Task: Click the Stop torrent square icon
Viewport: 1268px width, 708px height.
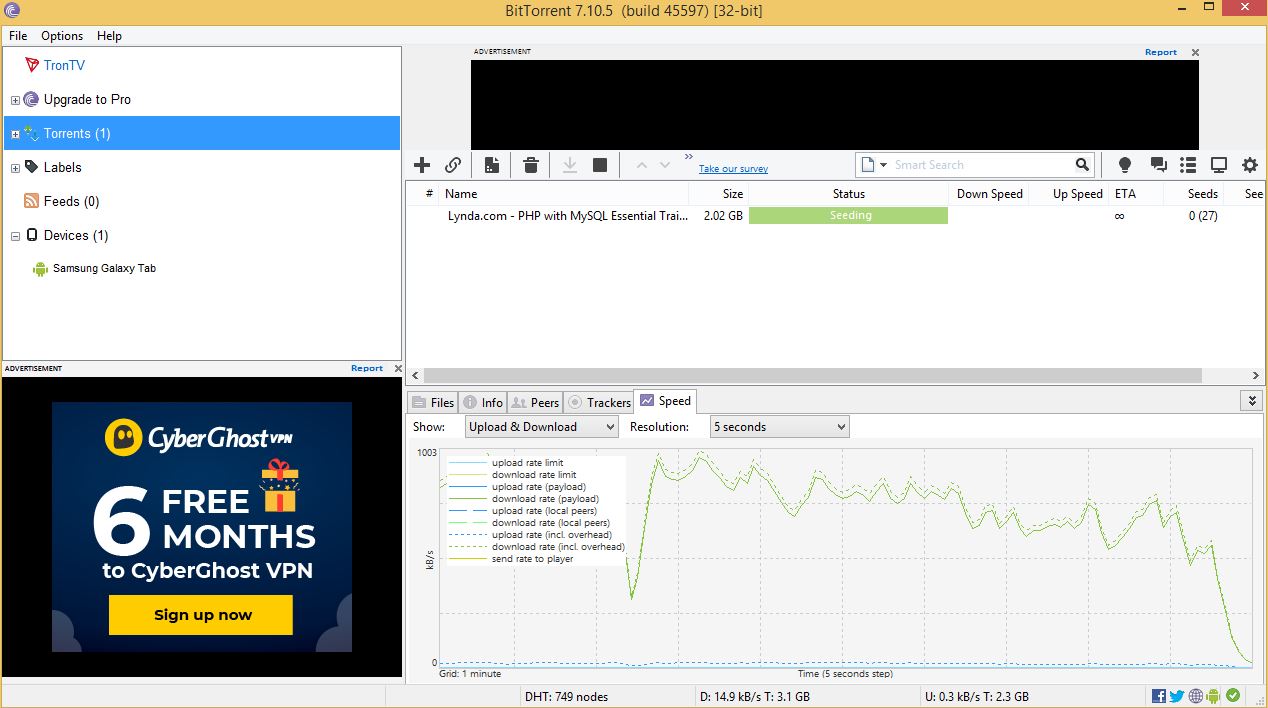Action: coord(600,165)
